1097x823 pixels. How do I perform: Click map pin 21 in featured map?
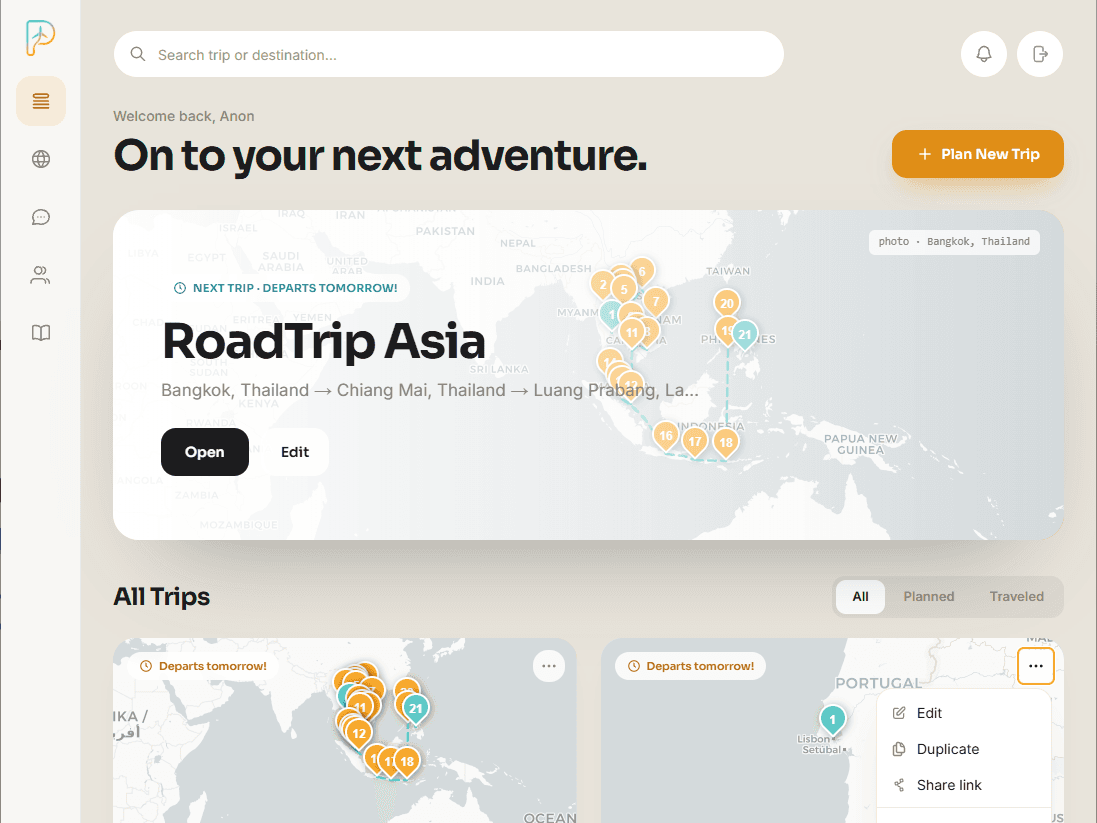pos(745,335)
